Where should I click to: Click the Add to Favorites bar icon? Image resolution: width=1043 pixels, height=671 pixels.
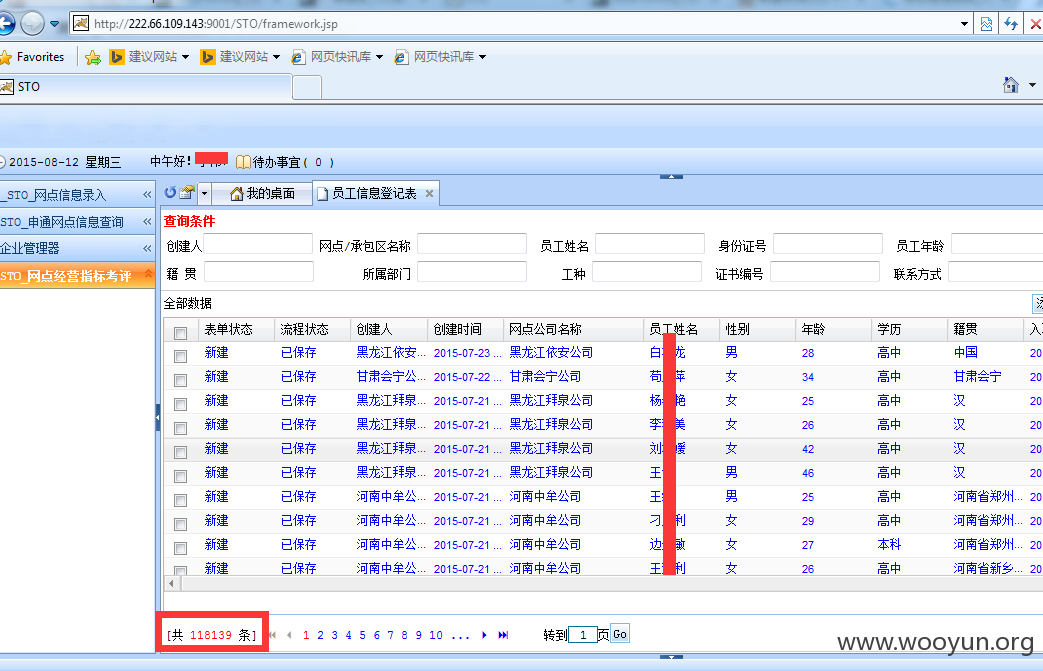[93, 57]
